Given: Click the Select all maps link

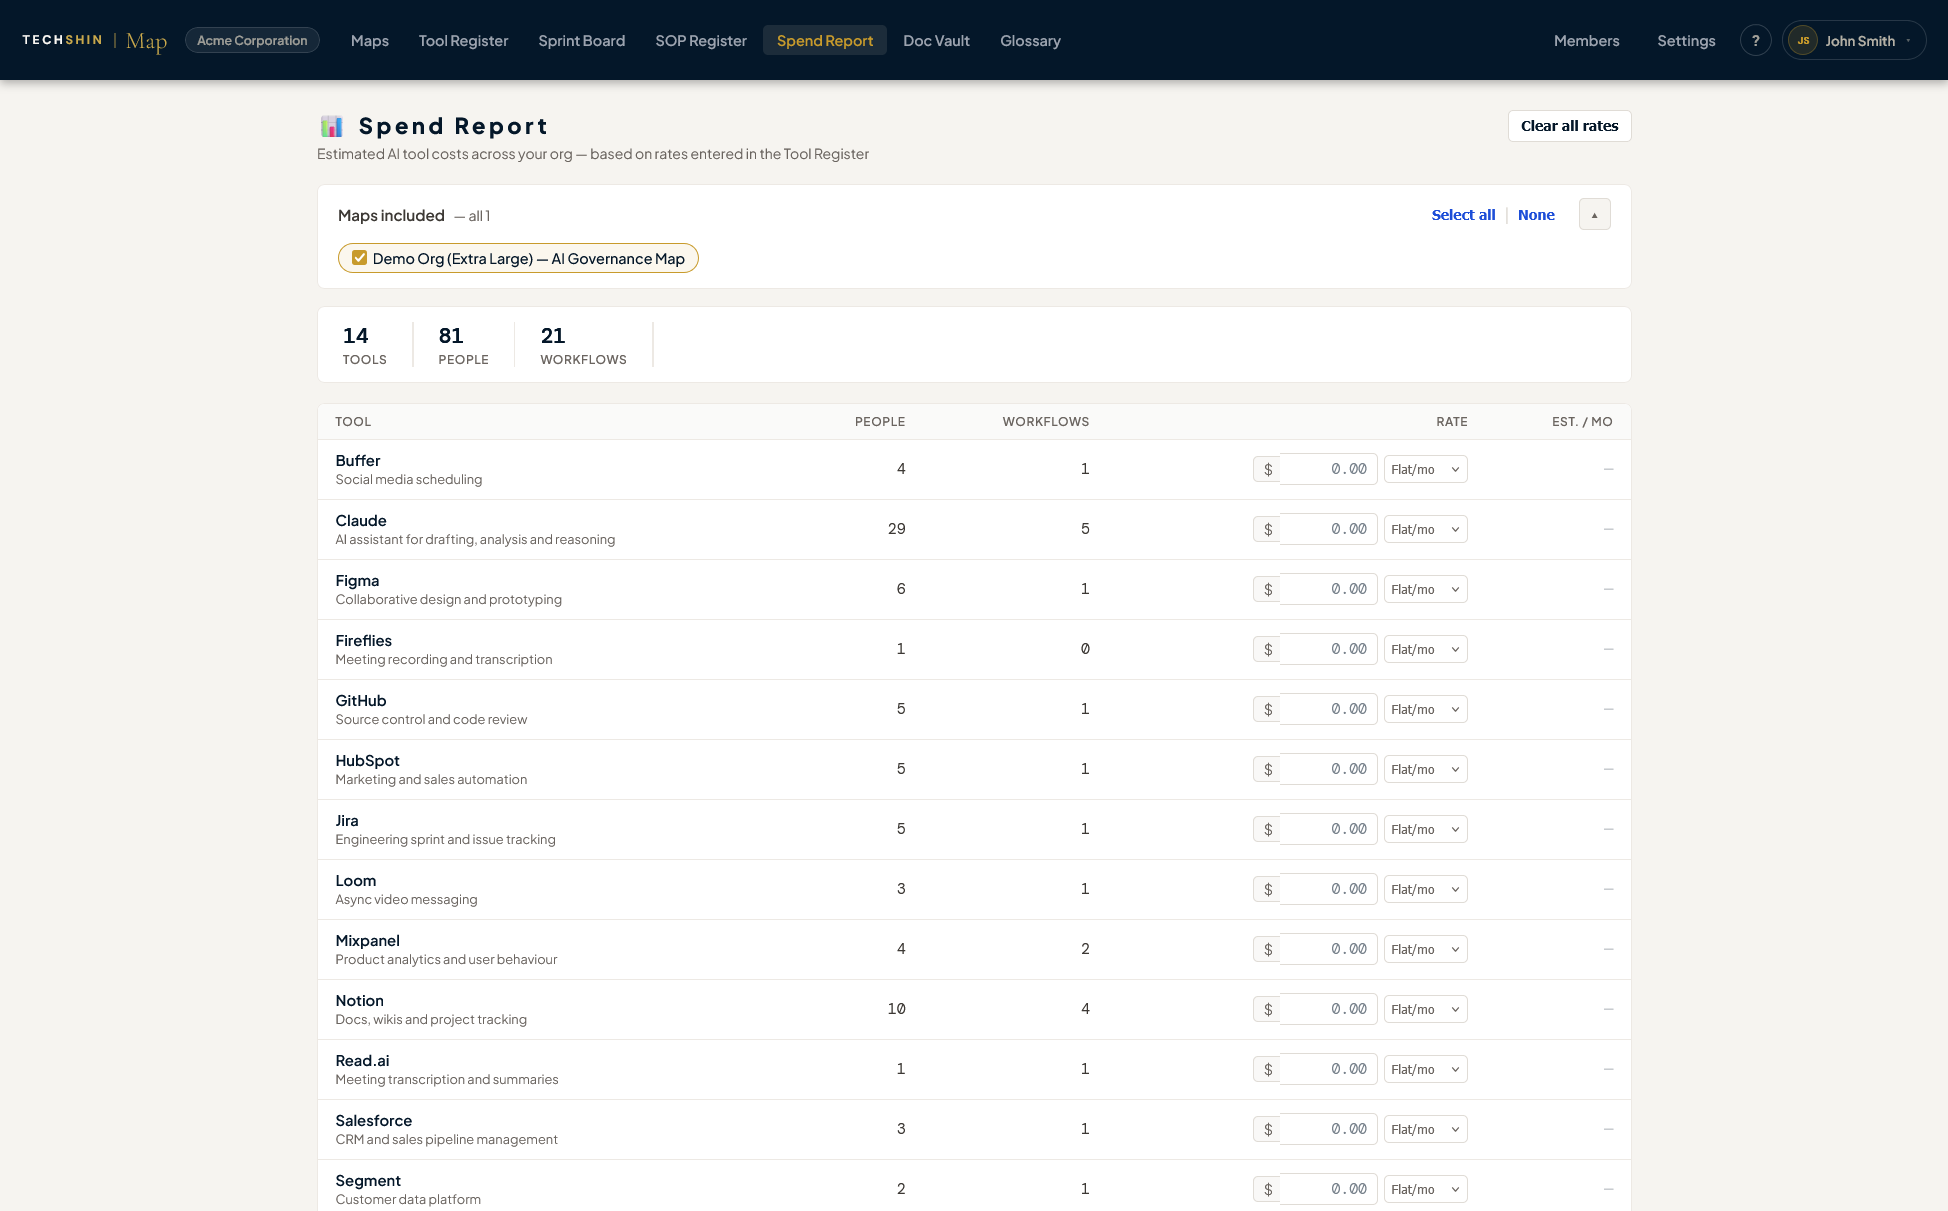Looking at the screenshot, I should pyautogui.click(x=1463, y=214).
